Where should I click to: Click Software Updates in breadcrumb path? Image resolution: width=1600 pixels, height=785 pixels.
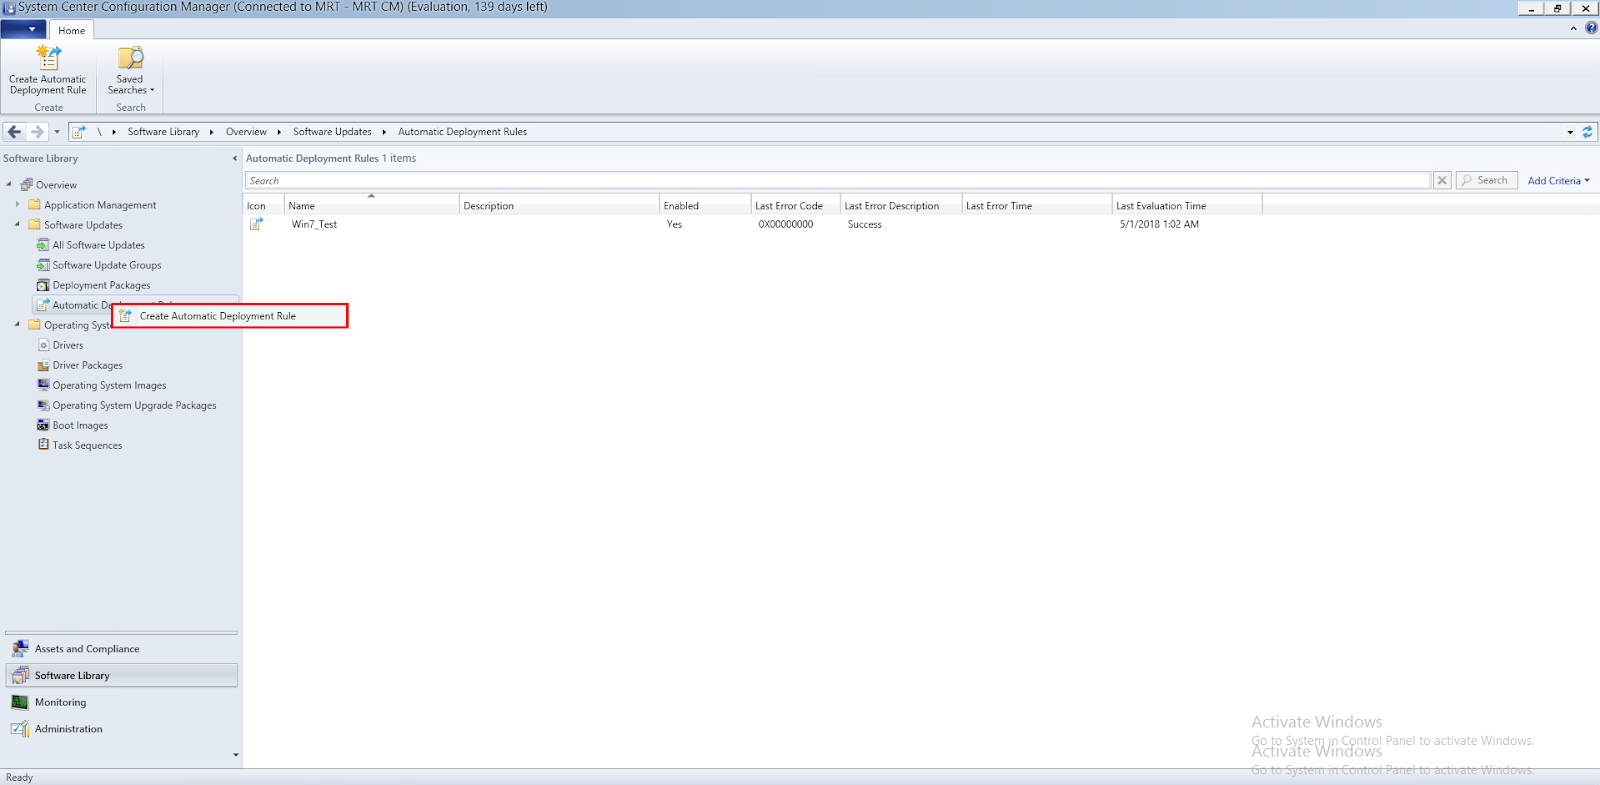332,132
